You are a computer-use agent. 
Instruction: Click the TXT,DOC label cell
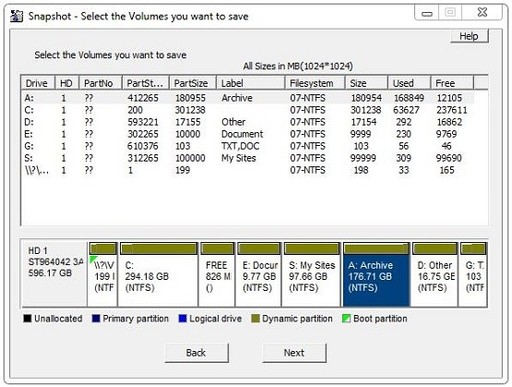[x=240, y=146]
